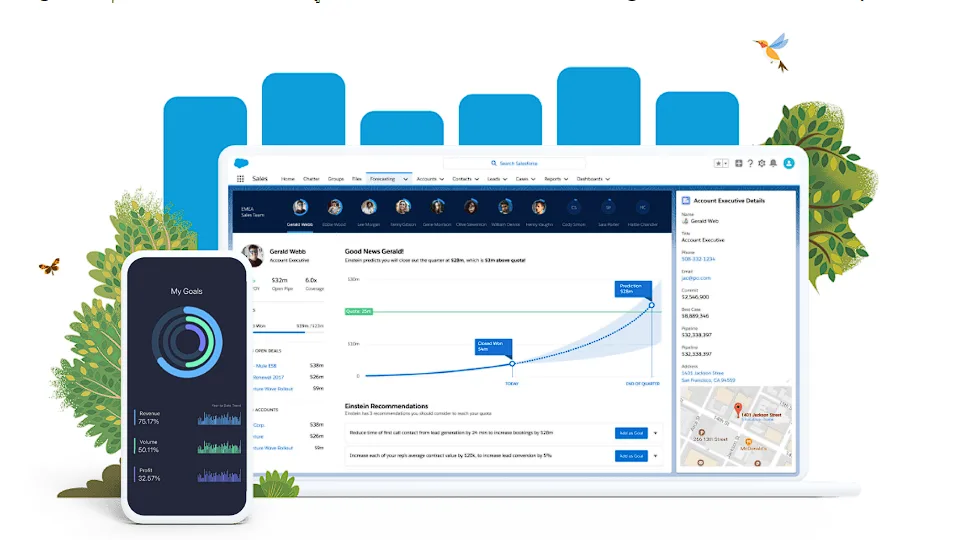Expand the Cases tab chevron

533,179
